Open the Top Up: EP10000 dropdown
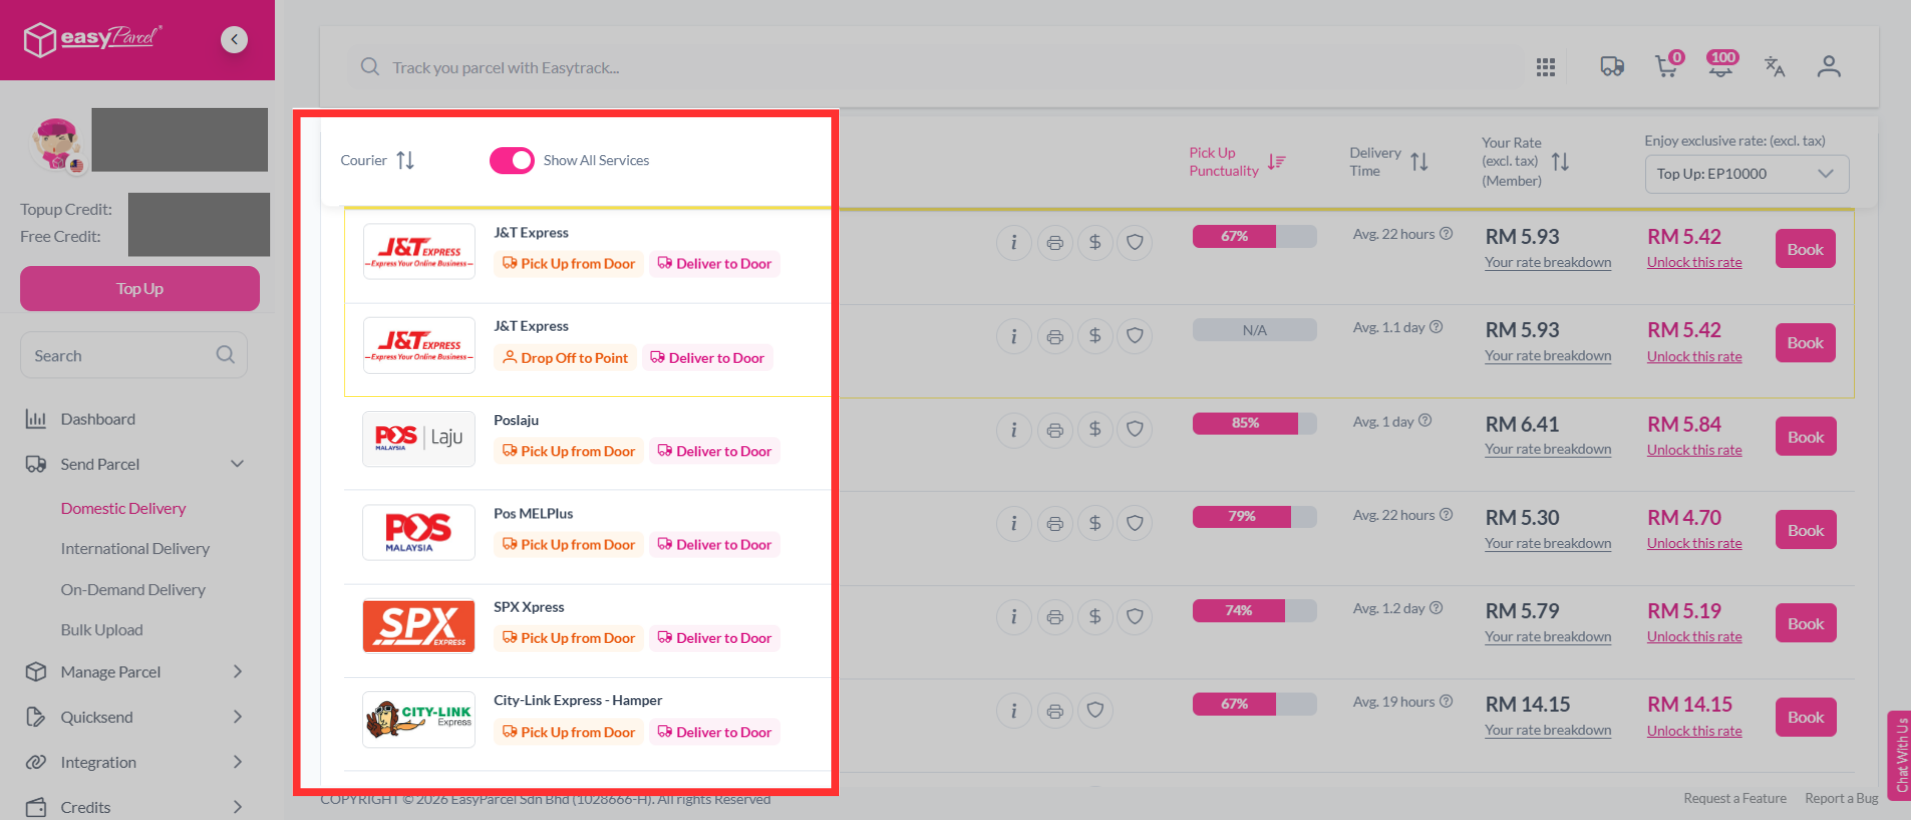1911x820 pixels. 1746,174
